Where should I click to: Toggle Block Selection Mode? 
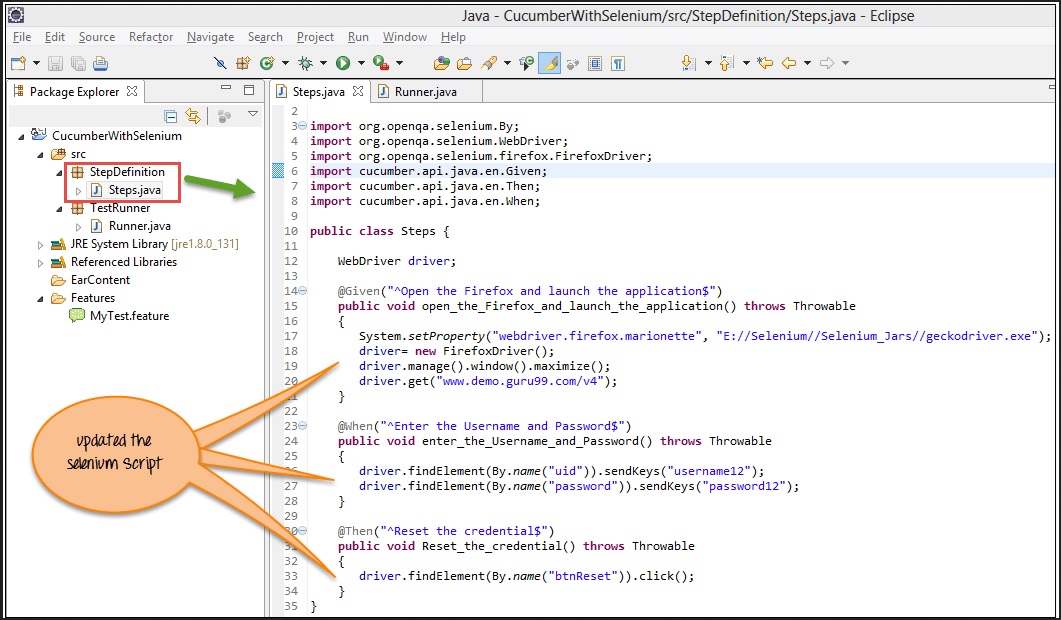click(595, 64)
